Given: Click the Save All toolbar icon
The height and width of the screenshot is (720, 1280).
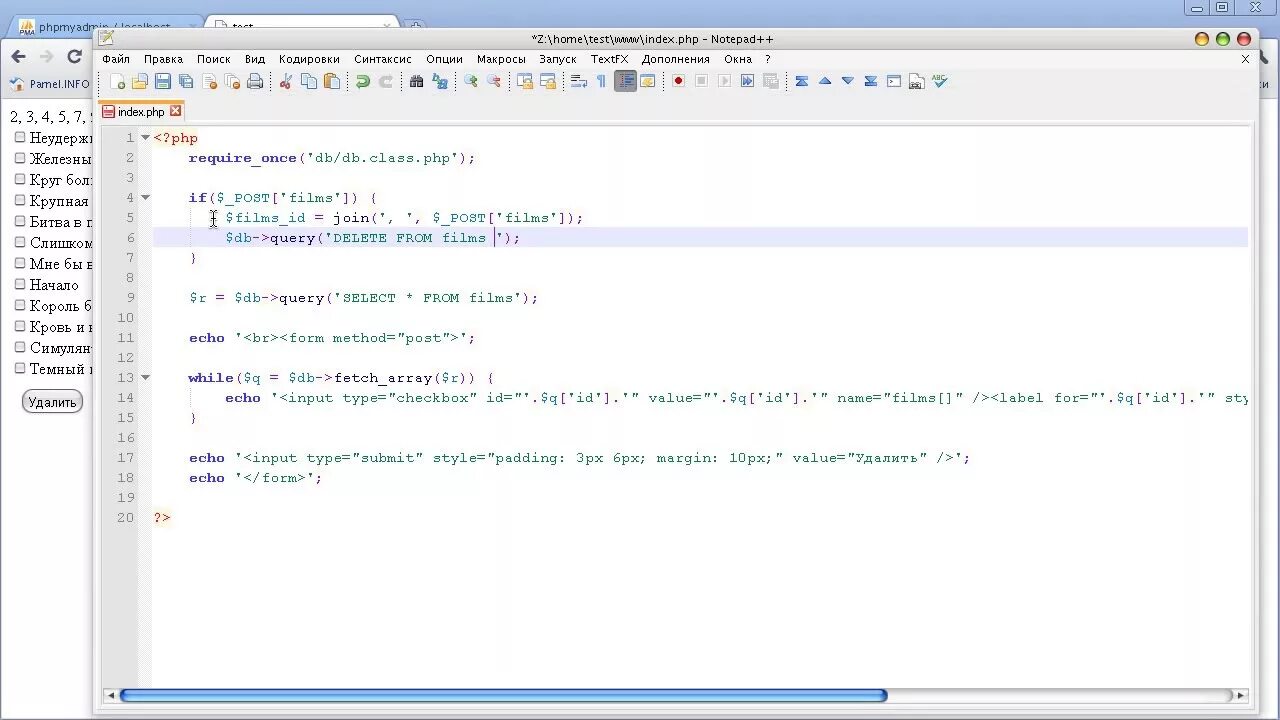Looking at the screenshot, I should coord(186,82).
